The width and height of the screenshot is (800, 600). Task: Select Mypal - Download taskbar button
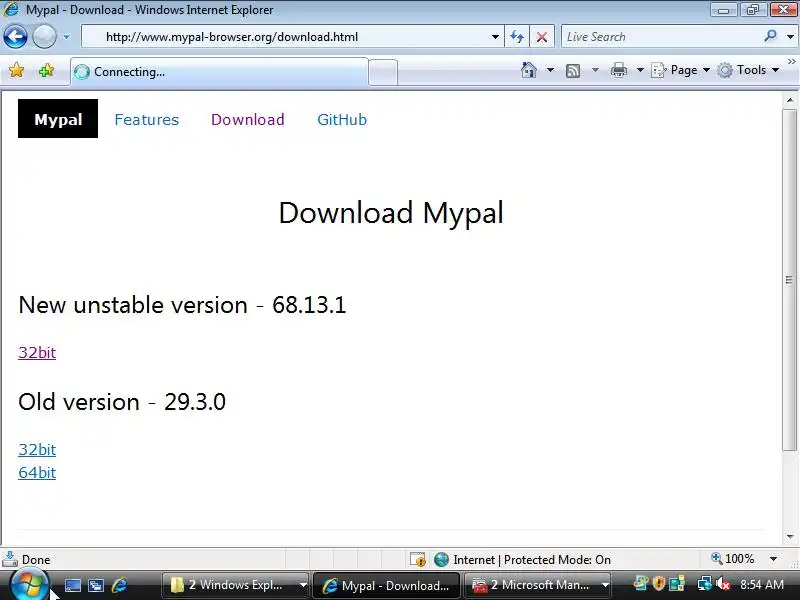click(386, 585)
